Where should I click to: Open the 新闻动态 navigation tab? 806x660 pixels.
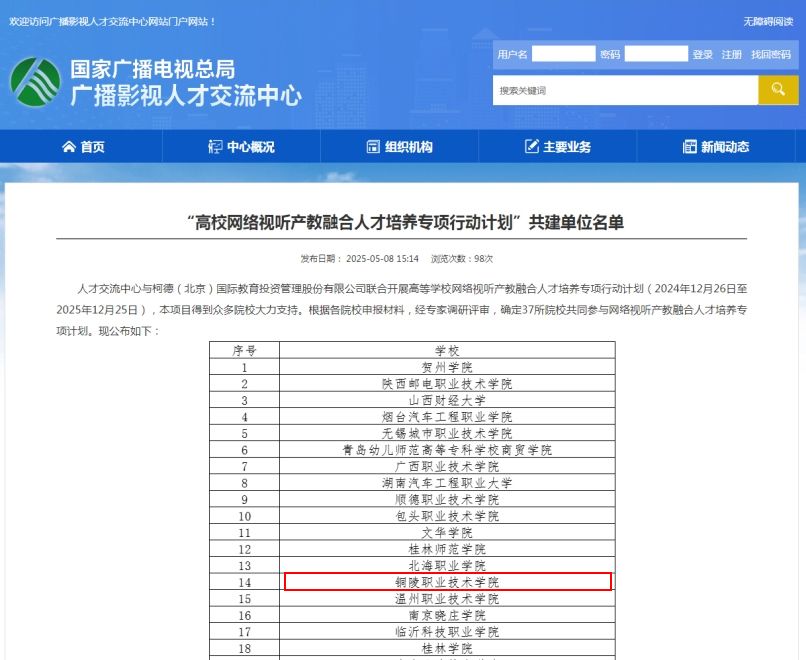tap(716, 147)
